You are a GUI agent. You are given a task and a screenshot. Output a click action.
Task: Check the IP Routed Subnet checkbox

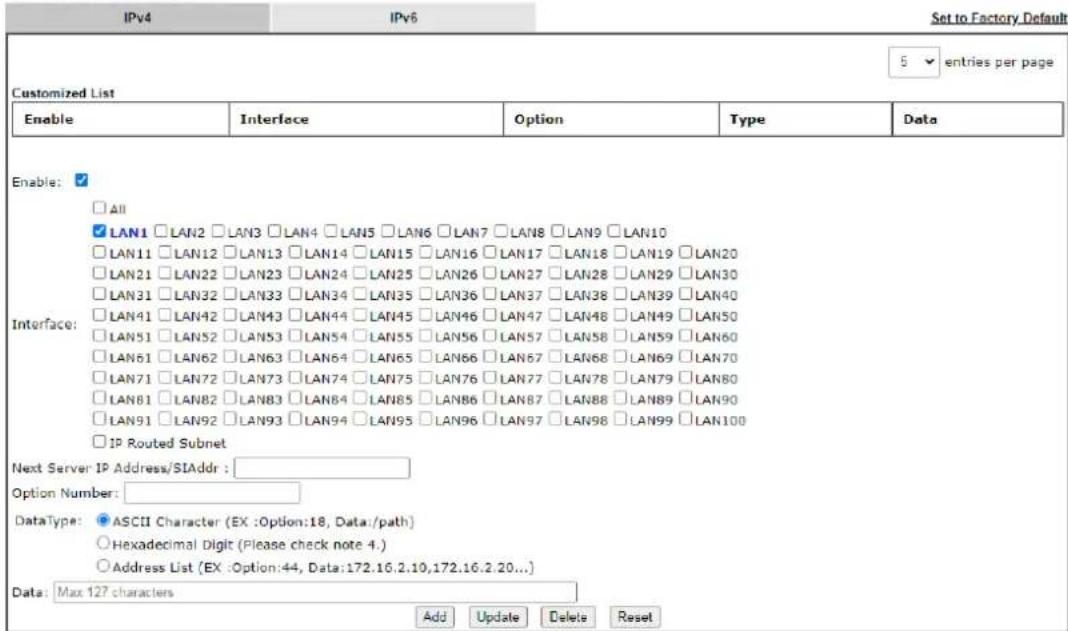(99, 442)
